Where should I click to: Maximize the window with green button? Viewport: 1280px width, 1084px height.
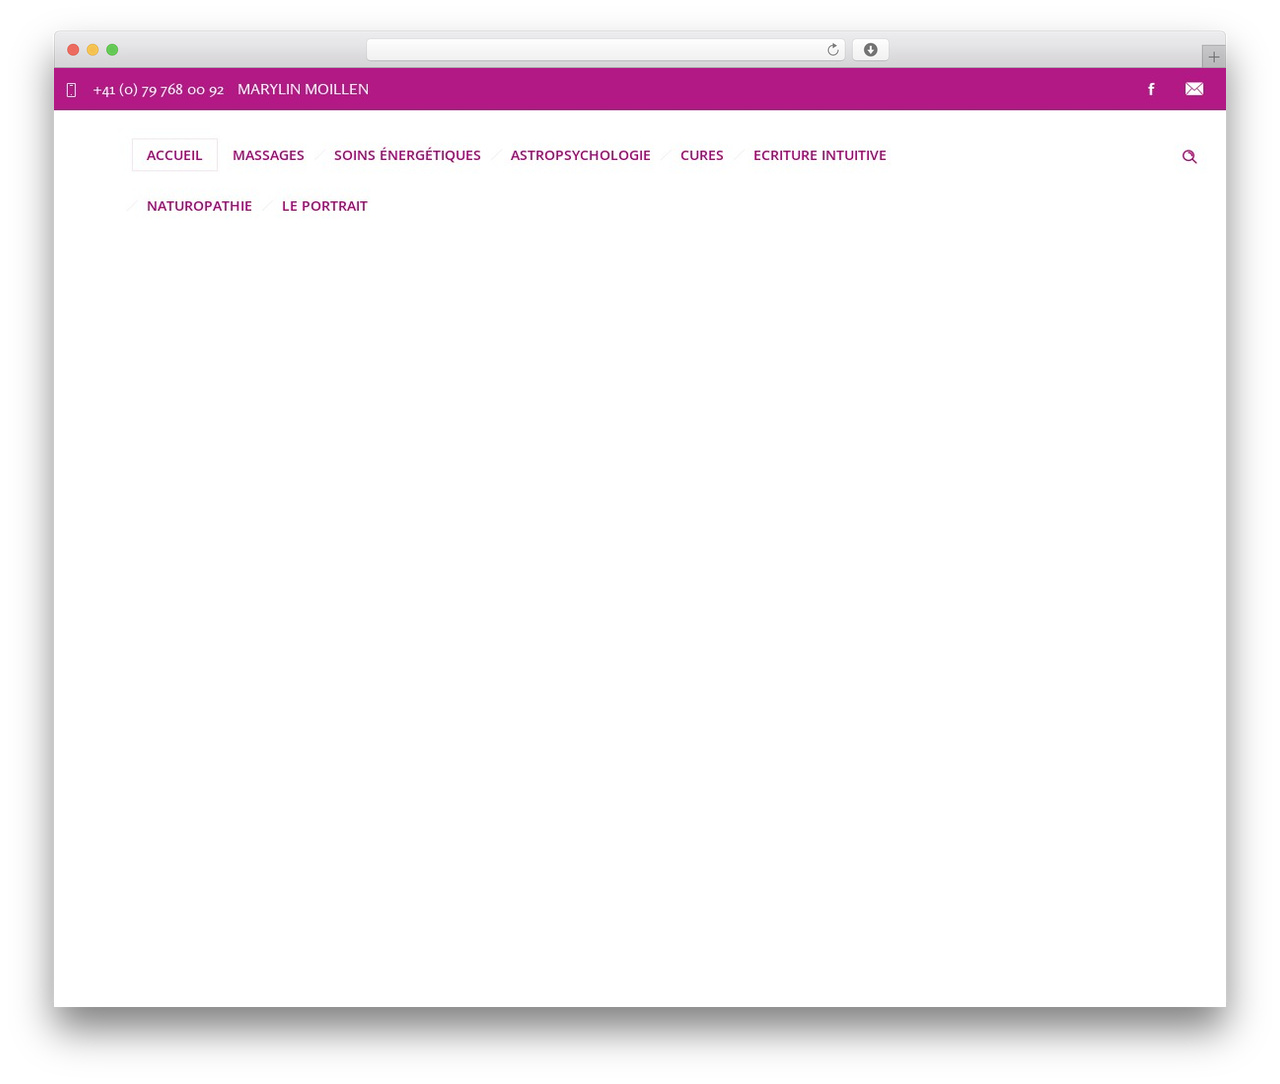pyautogui.click(x=112, y=50)
